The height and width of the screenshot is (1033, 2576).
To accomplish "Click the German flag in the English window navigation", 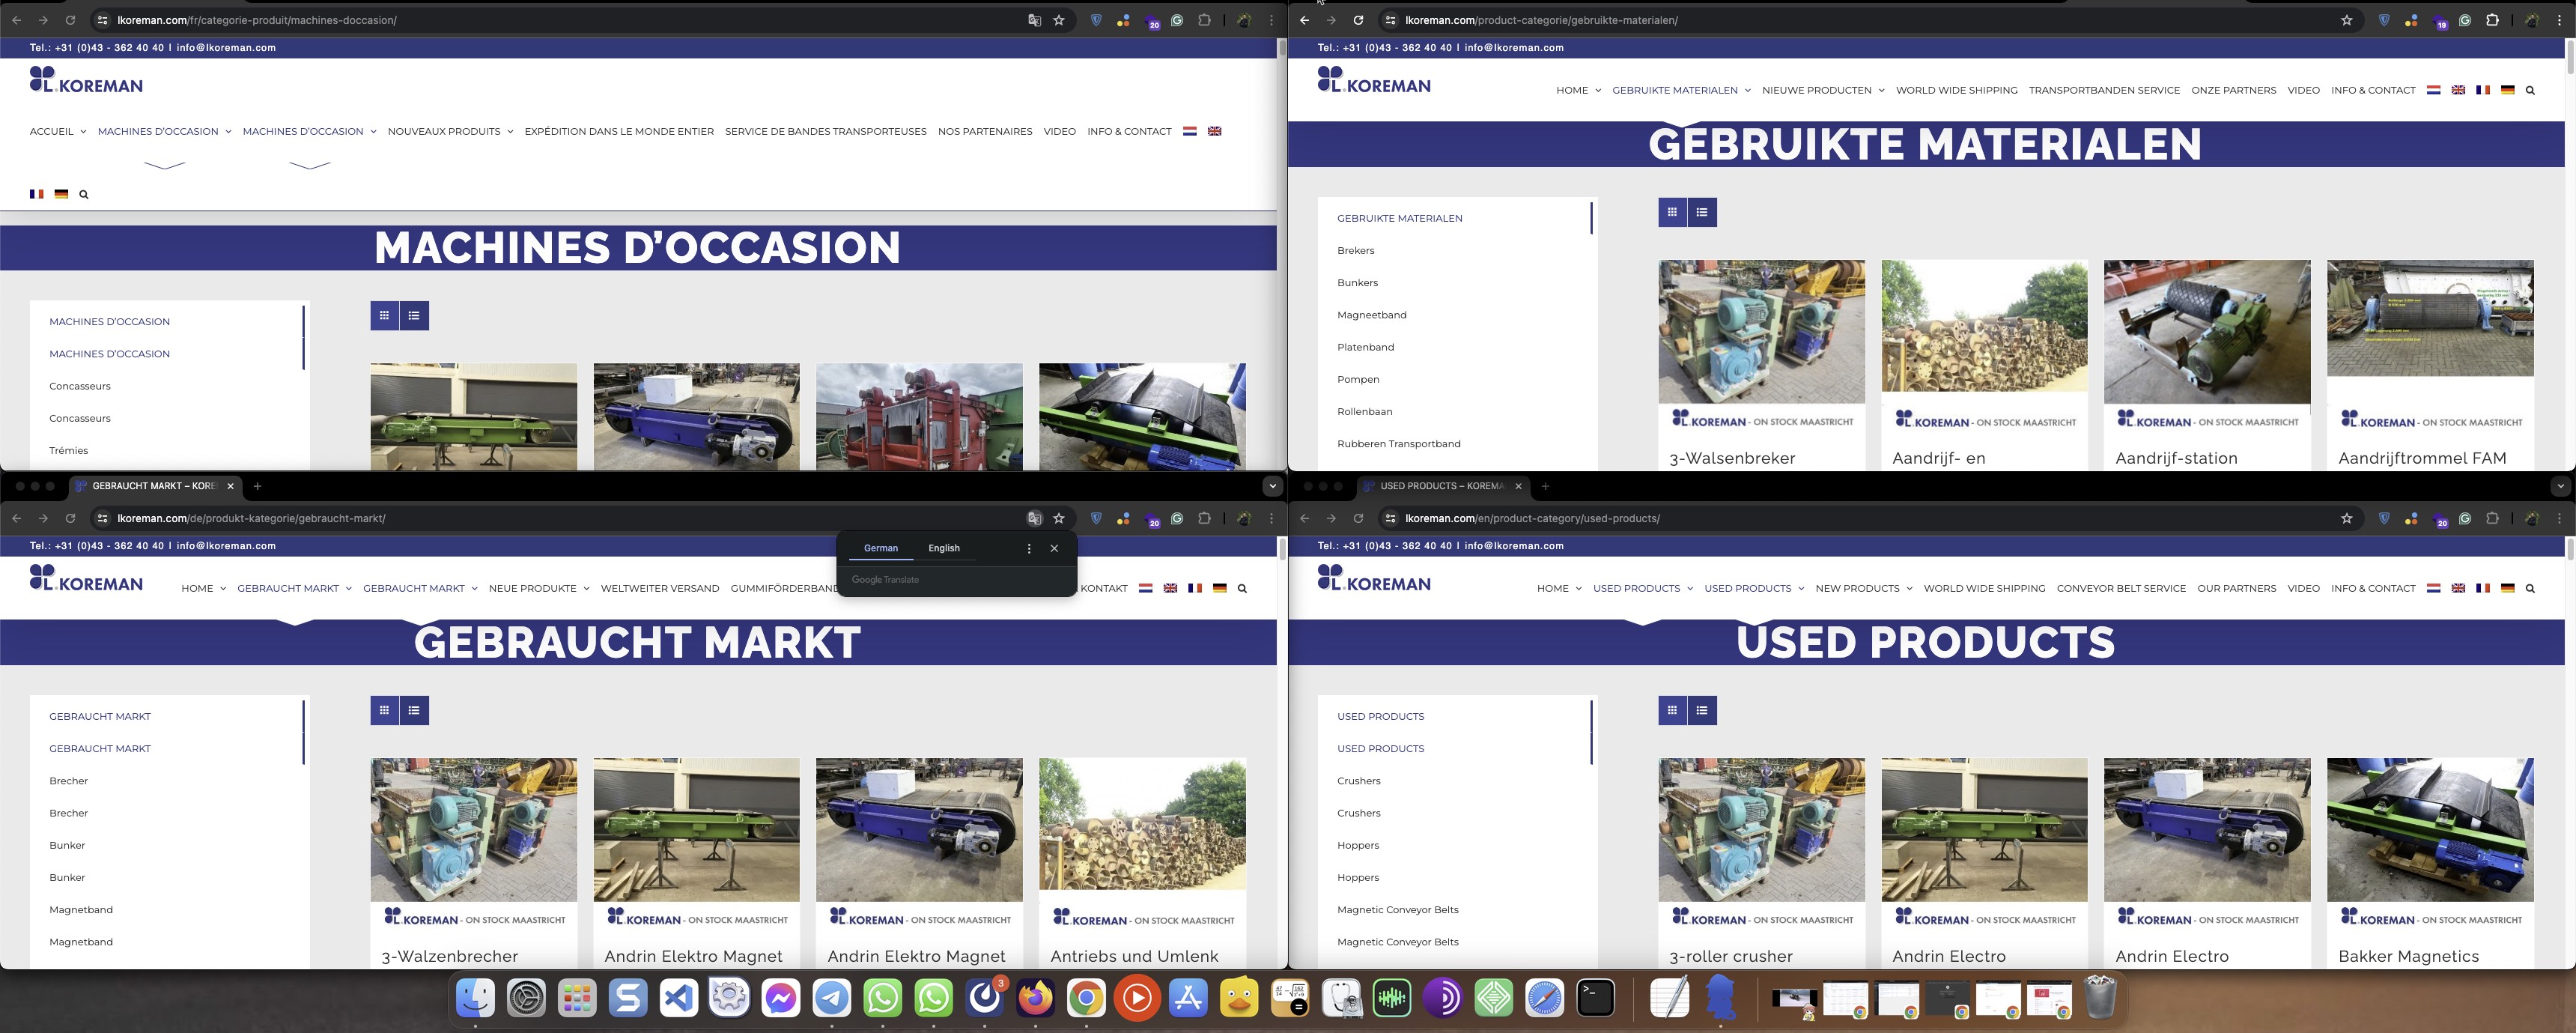I will [2507, 588].
